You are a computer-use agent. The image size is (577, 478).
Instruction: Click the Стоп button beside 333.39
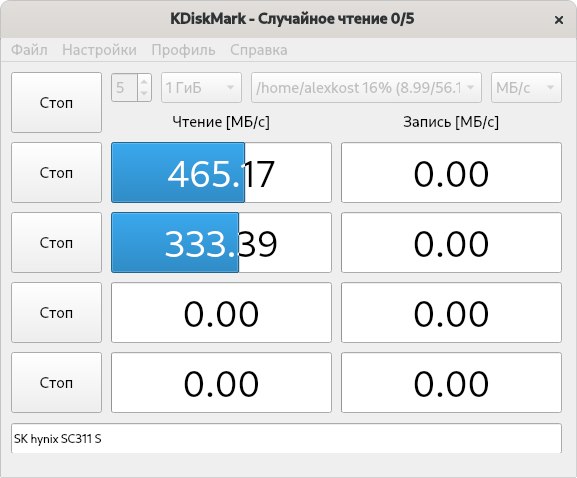(x=56, y=242)
